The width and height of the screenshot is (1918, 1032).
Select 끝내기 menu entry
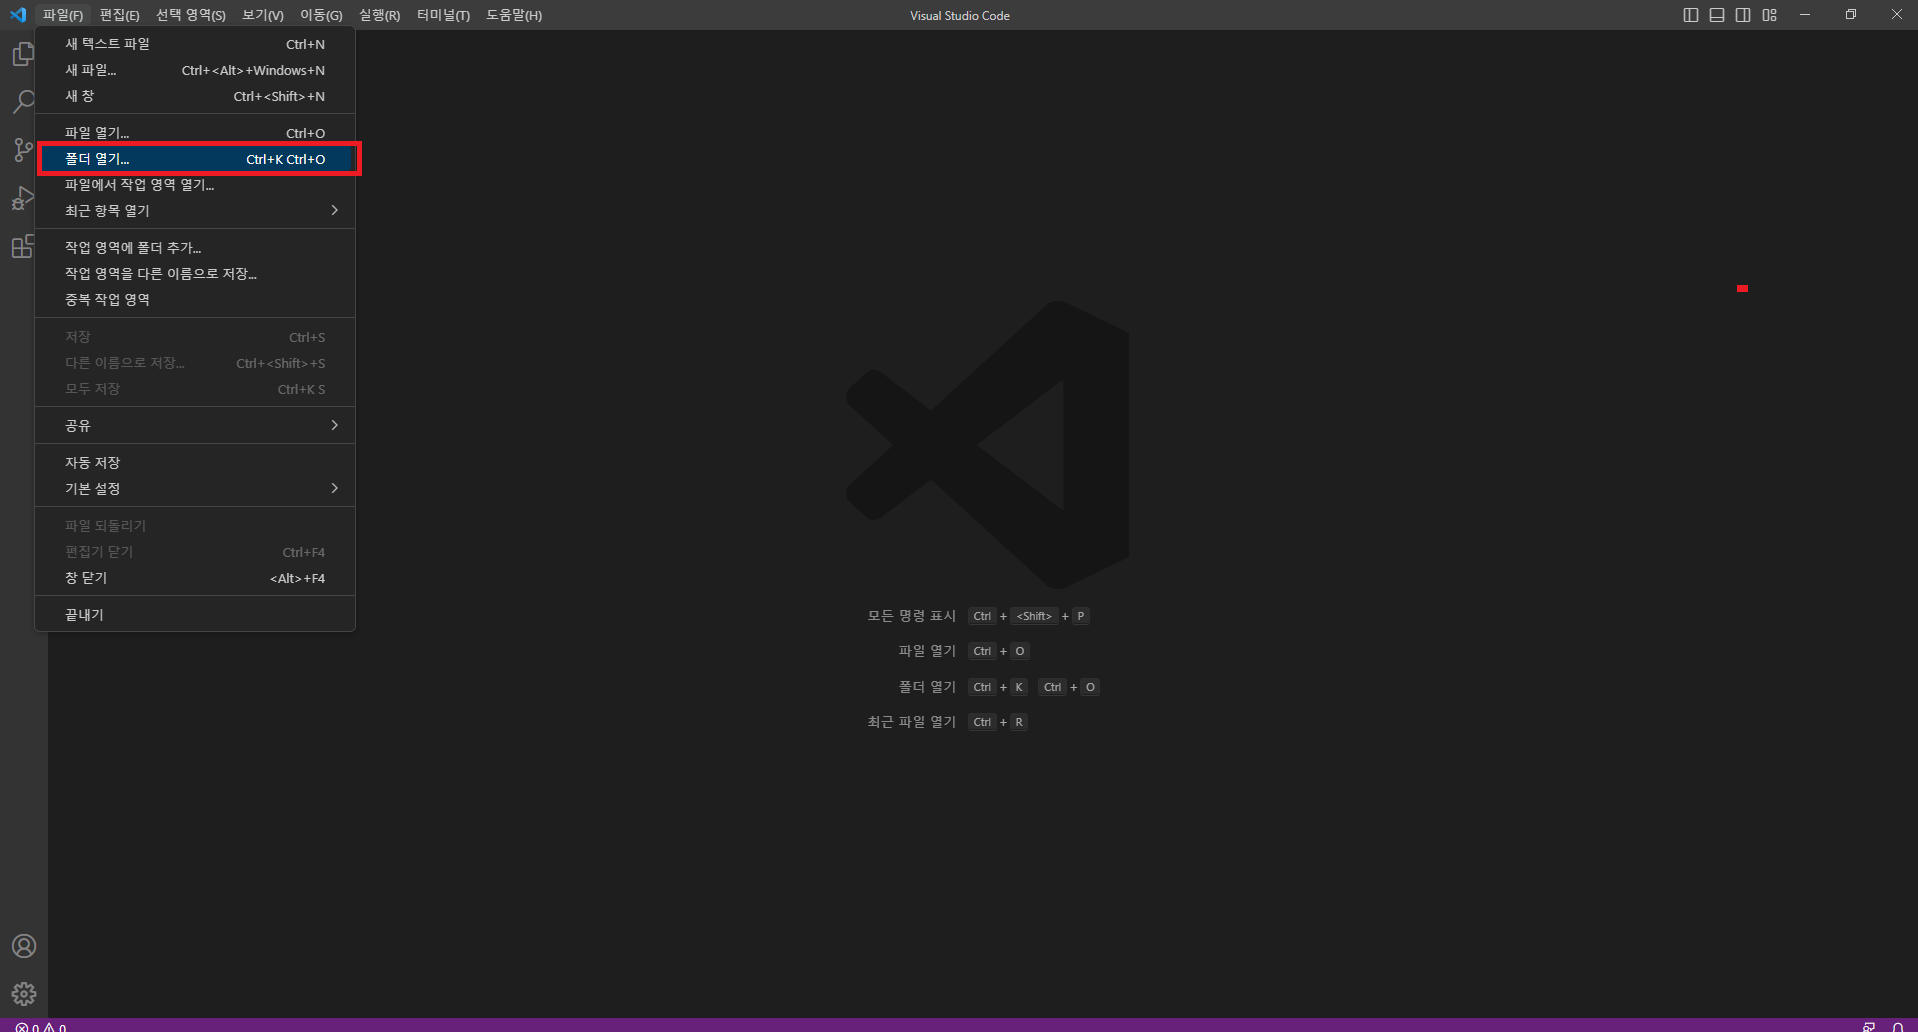click(195, 615)
